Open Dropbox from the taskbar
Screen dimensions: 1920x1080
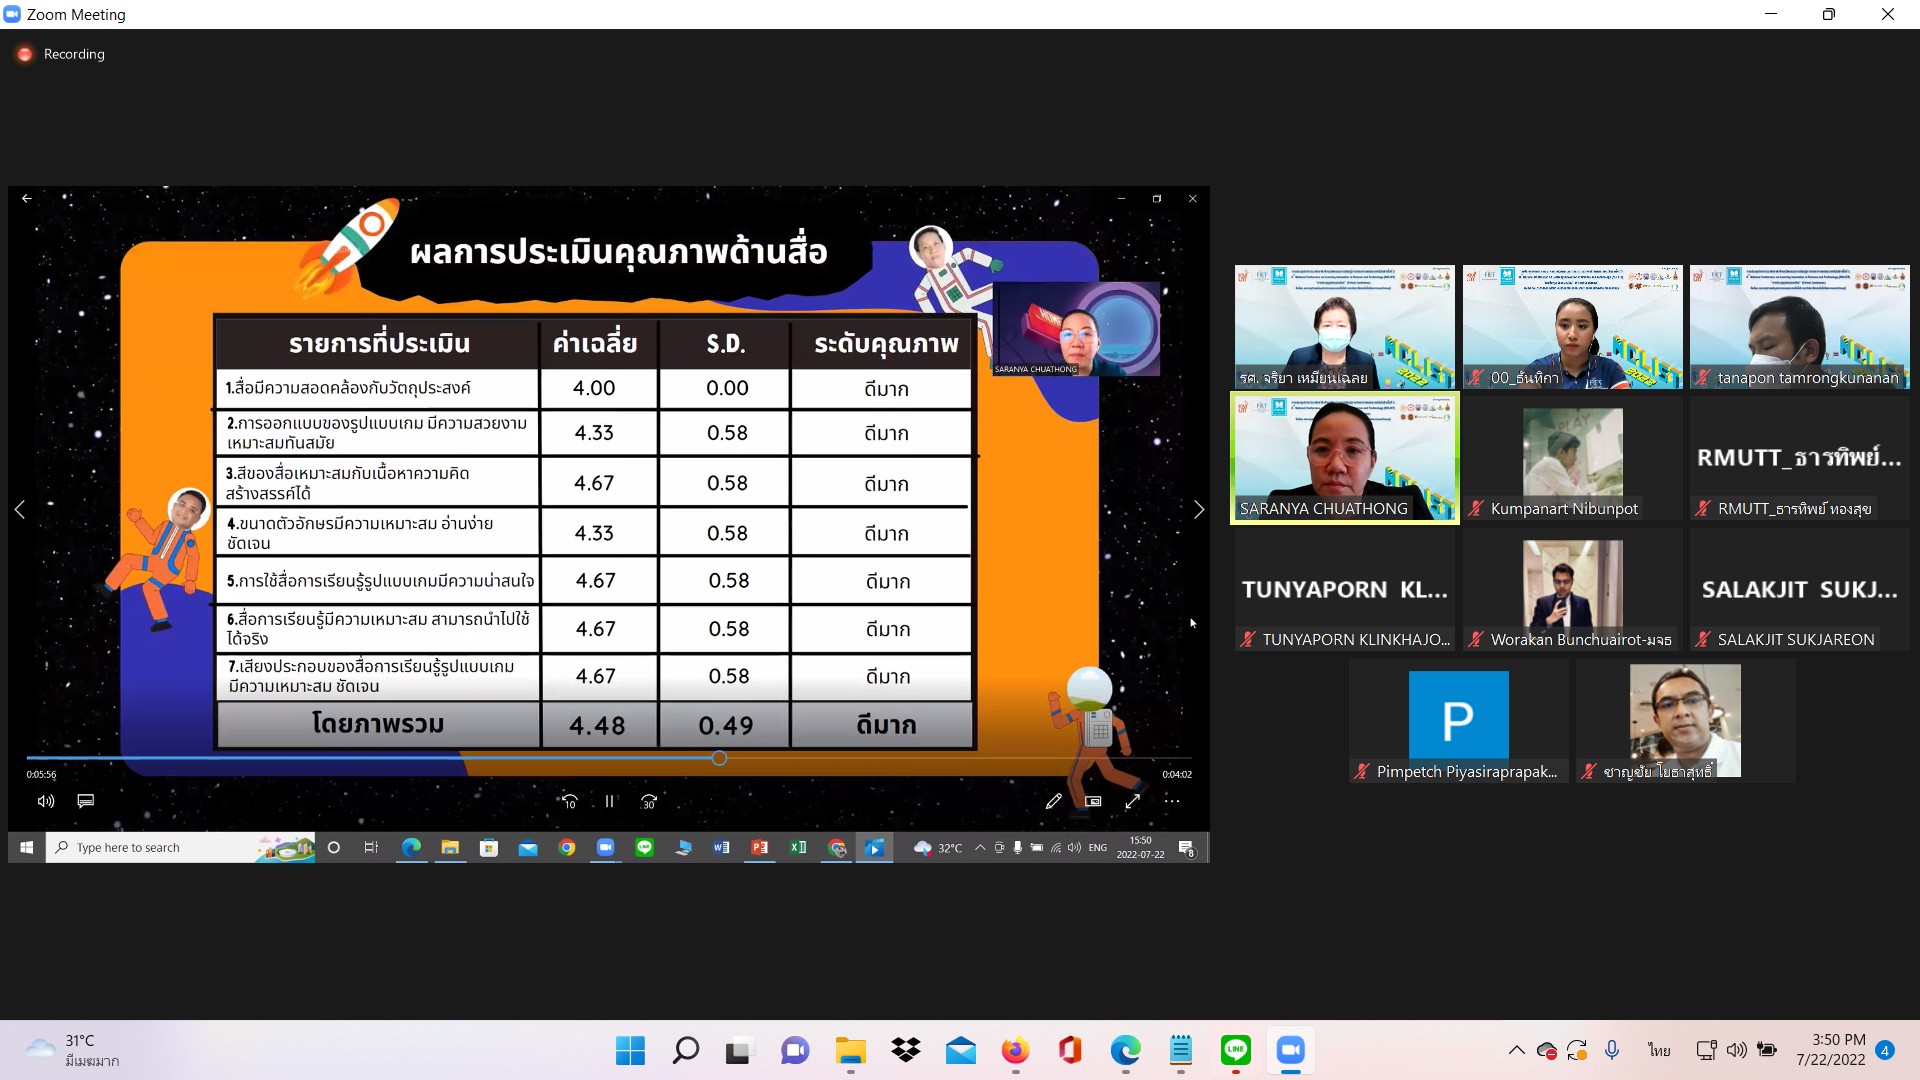click(x=906, y=1050)
